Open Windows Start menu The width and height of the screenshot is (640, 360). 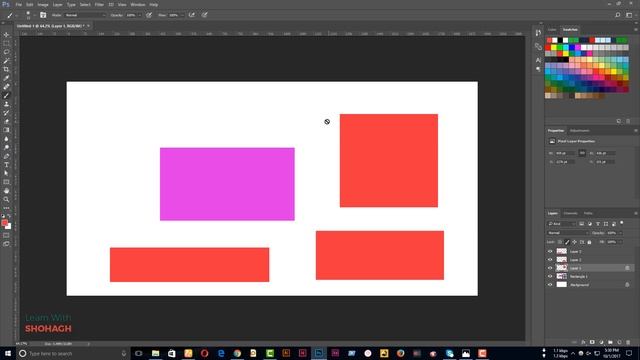[x=7, y=353]
